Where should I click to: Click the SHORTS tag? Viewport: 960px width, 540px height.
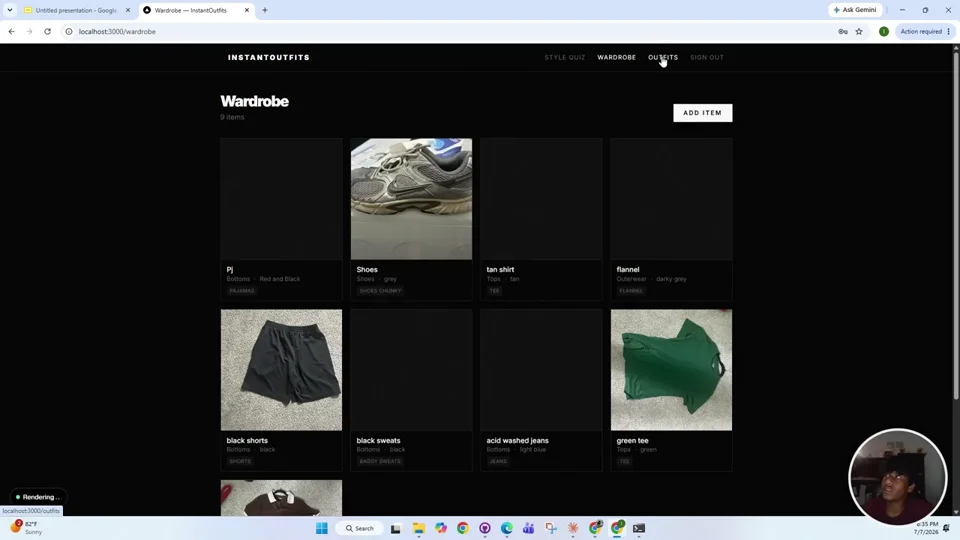tap(240, 461)
